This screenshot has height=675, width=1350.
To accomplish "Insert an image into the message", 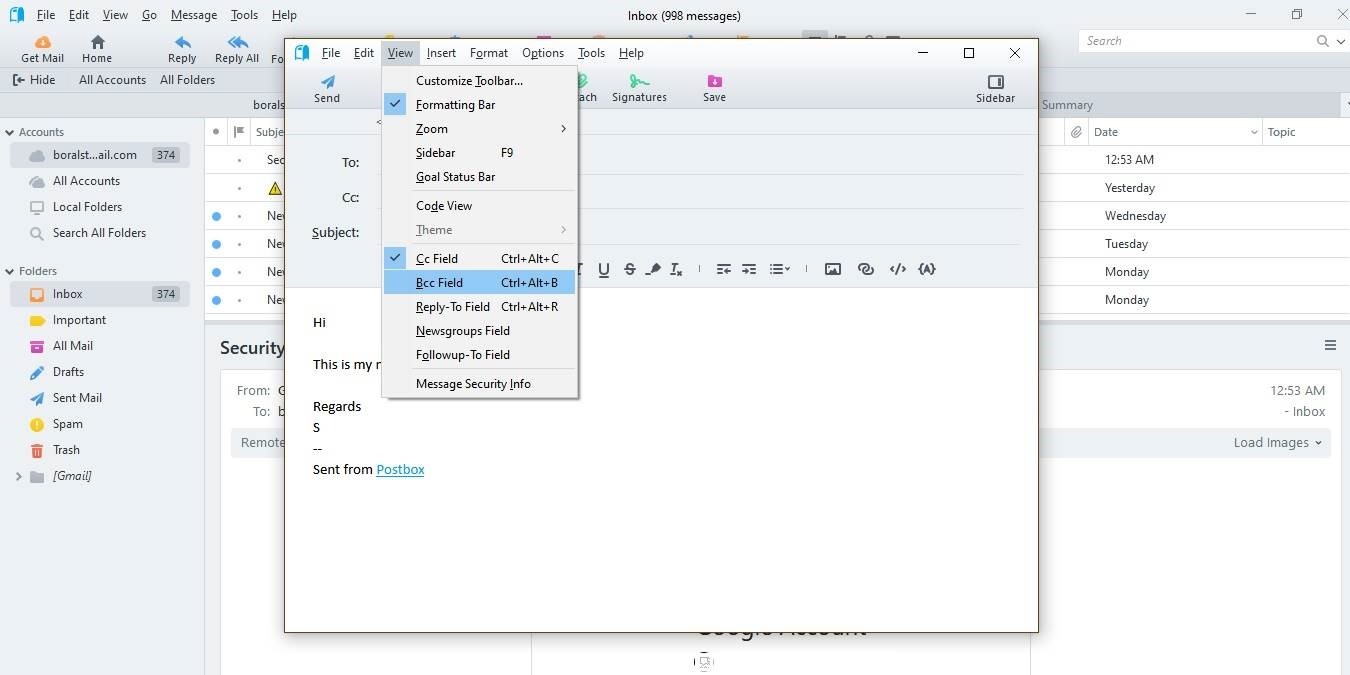I will coord(832,268).
